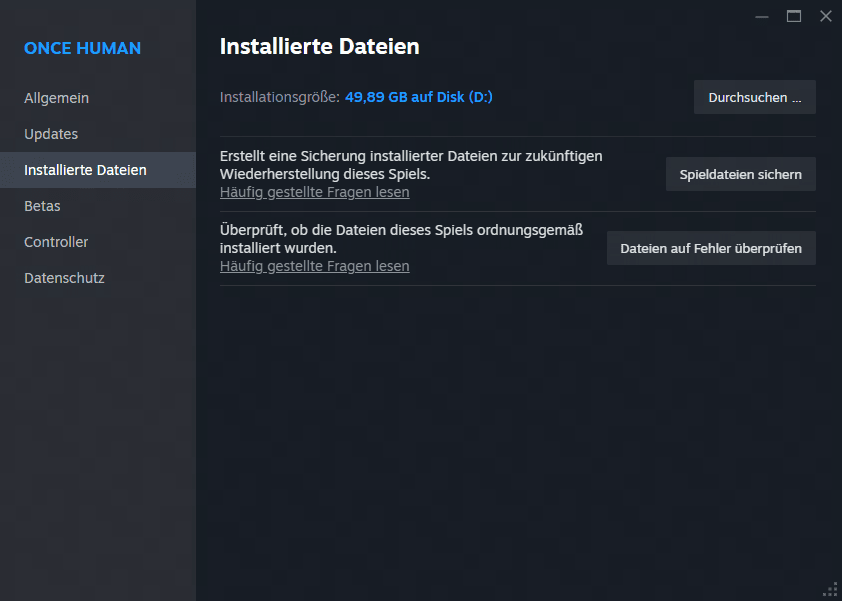The width and height of the screenshot is (842, 601).
Task: Go to the Betas section
Action: 42,206
